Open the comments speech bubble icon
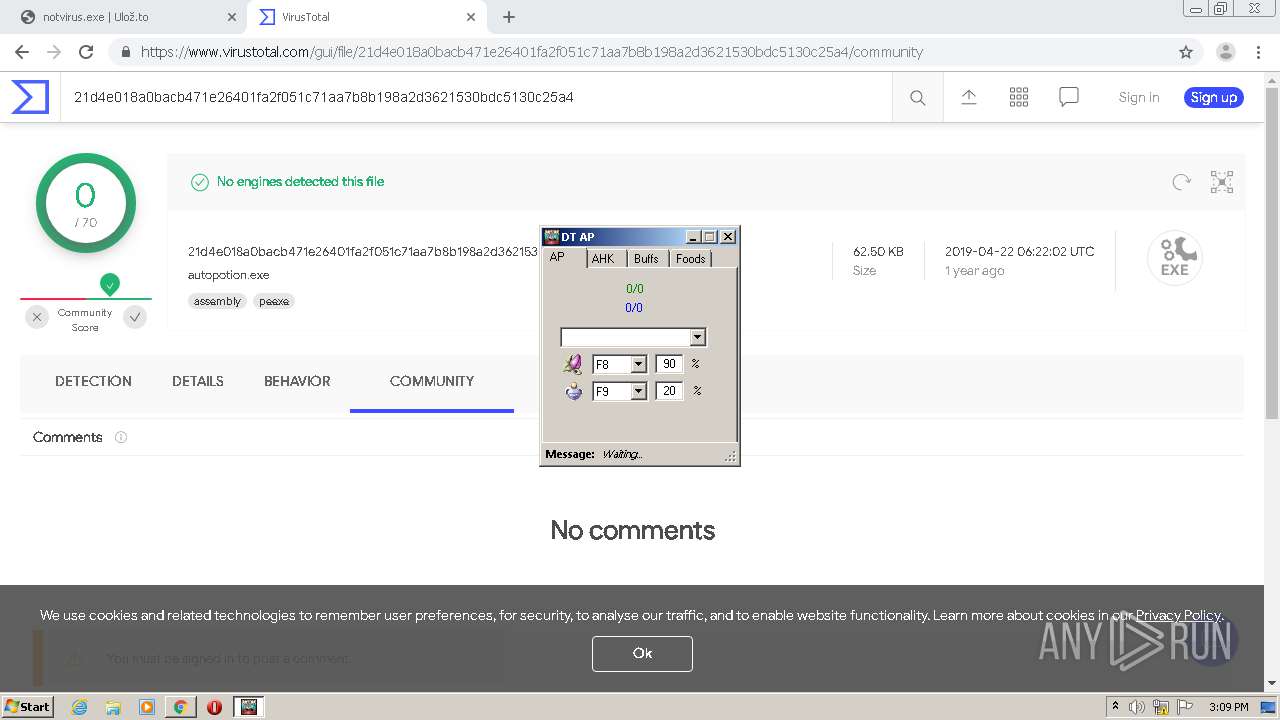The image size is (1280, 720). [x=1069, y=97]
